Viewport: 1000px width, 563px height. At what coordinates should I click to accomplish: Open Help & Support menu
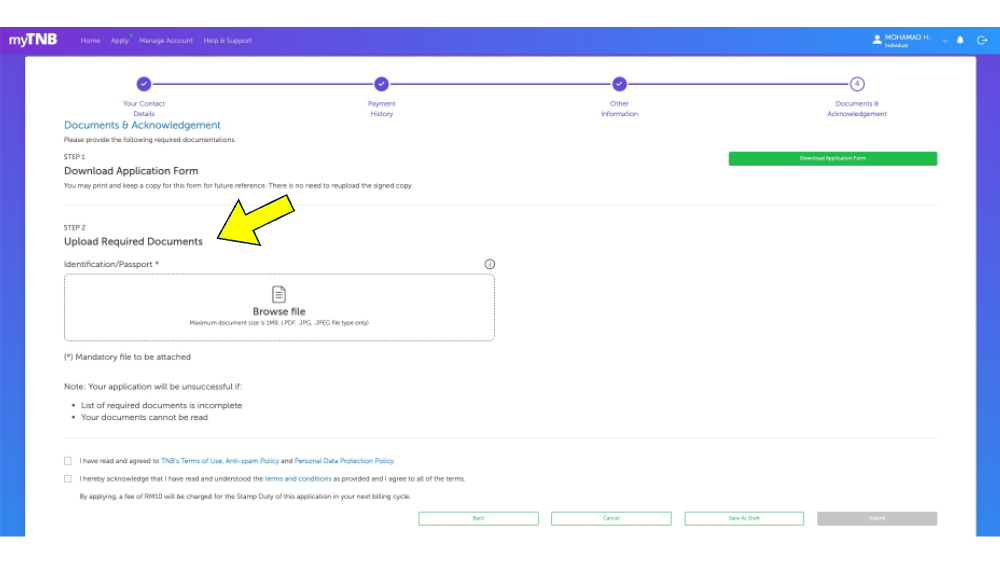pyautogui.click(x=227, y=41)
